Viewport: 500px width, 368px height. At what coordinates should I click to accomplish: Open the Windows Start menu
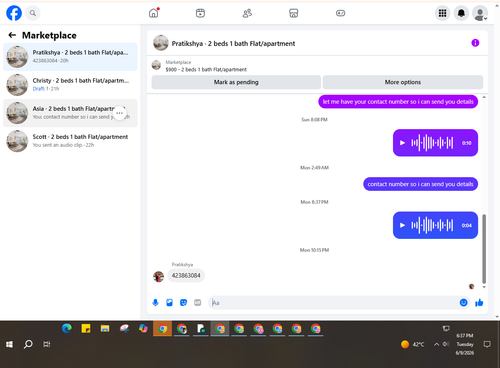click(9, 344)
